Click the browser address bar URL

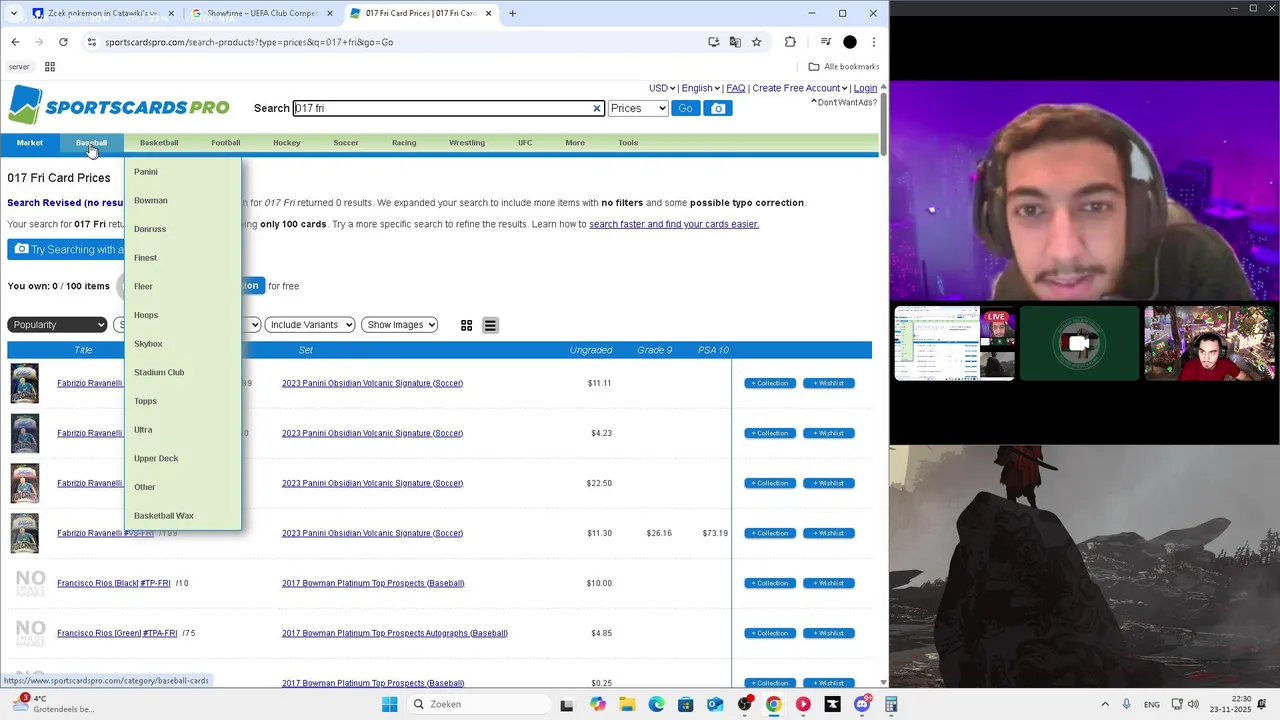[x=249, y=42]
